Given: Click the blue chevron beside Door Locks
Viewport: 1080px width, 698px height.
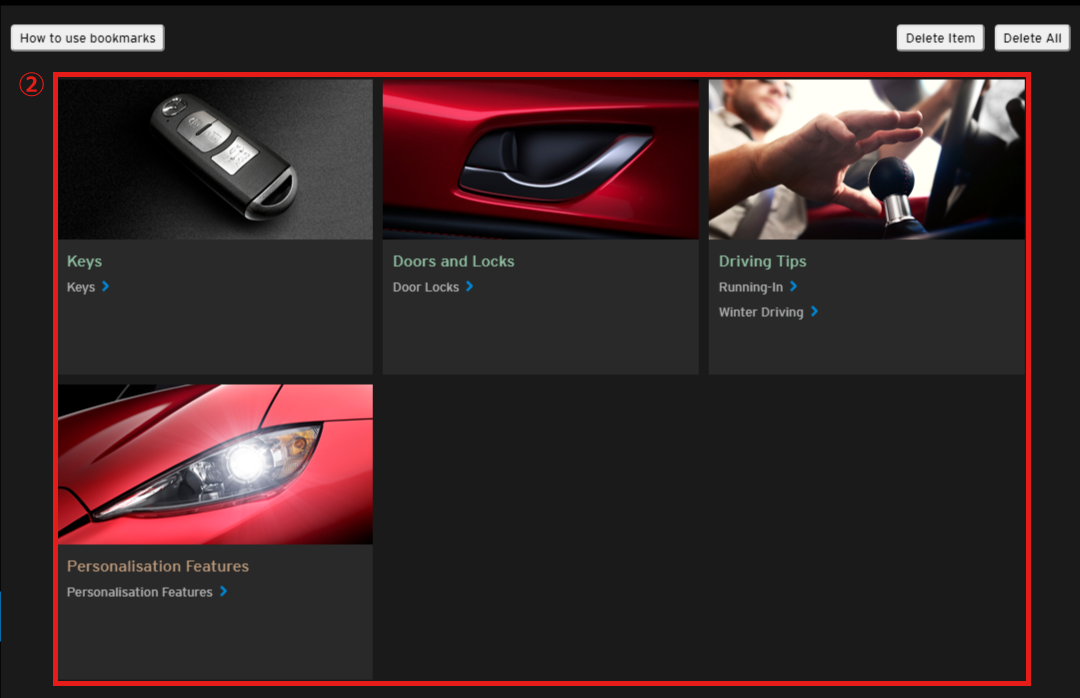Looking at the screenshot, I should pos(469,287).
